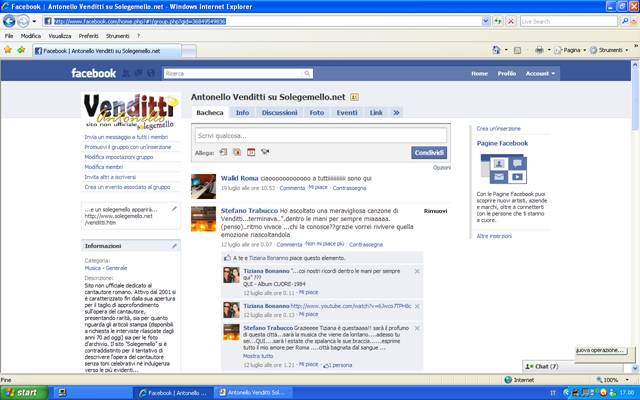
Task: Attach a photo using the Allega icon
Action: [x=237, y=152]
